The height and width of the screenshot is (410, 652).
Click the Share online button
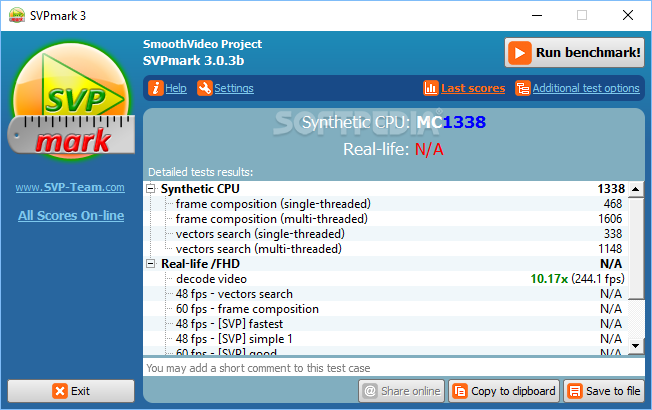[401, 391]
